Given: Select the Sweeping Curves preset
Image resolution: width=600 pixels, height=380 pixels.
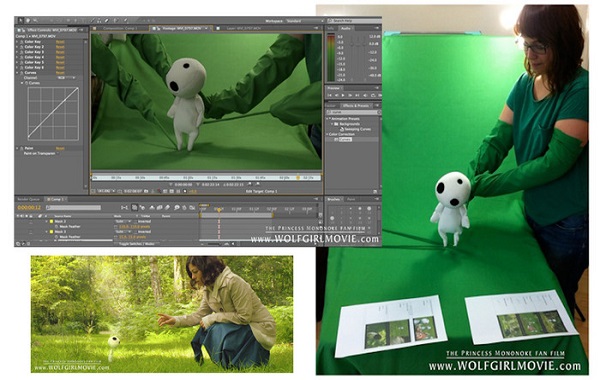Looking at the screenshot, I should (x=357, y=129).
